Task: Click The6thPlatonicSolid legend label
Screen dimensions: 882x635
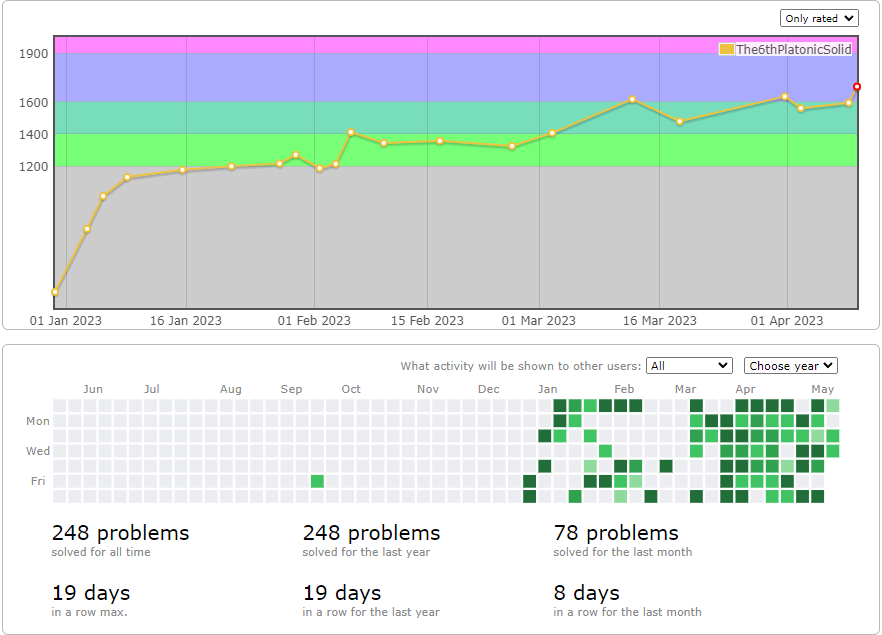Action: click(x=793, y=49)
